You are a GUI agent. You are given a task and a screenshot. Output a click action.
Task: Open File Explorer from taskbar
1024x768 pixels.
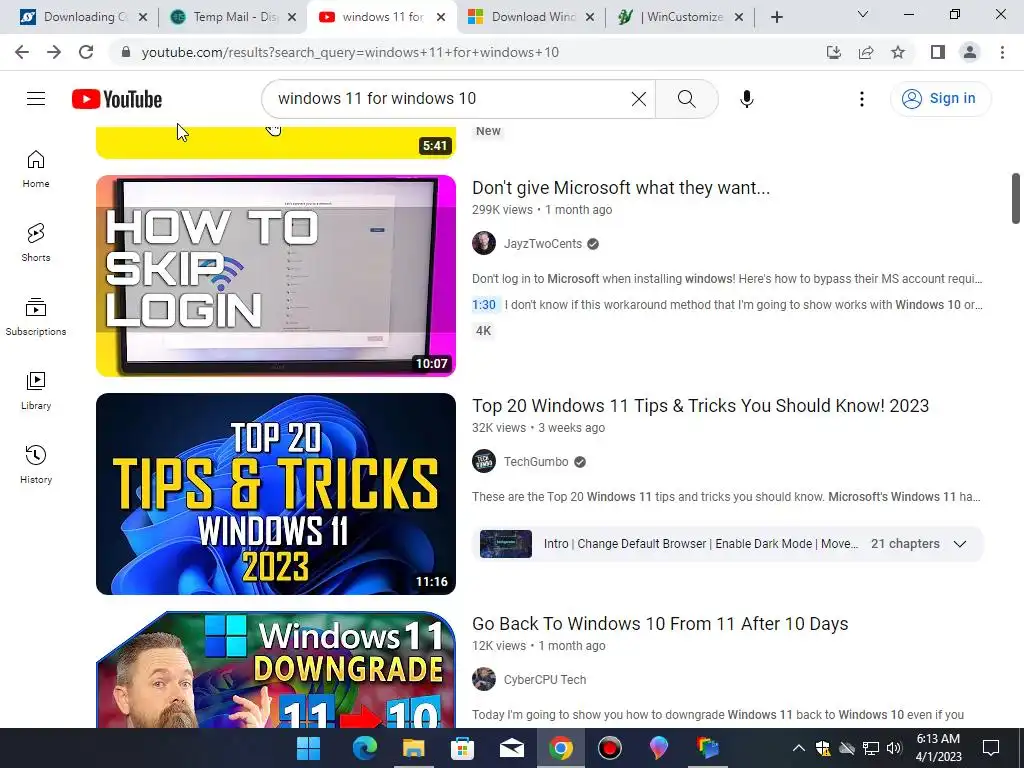(413, 748)
